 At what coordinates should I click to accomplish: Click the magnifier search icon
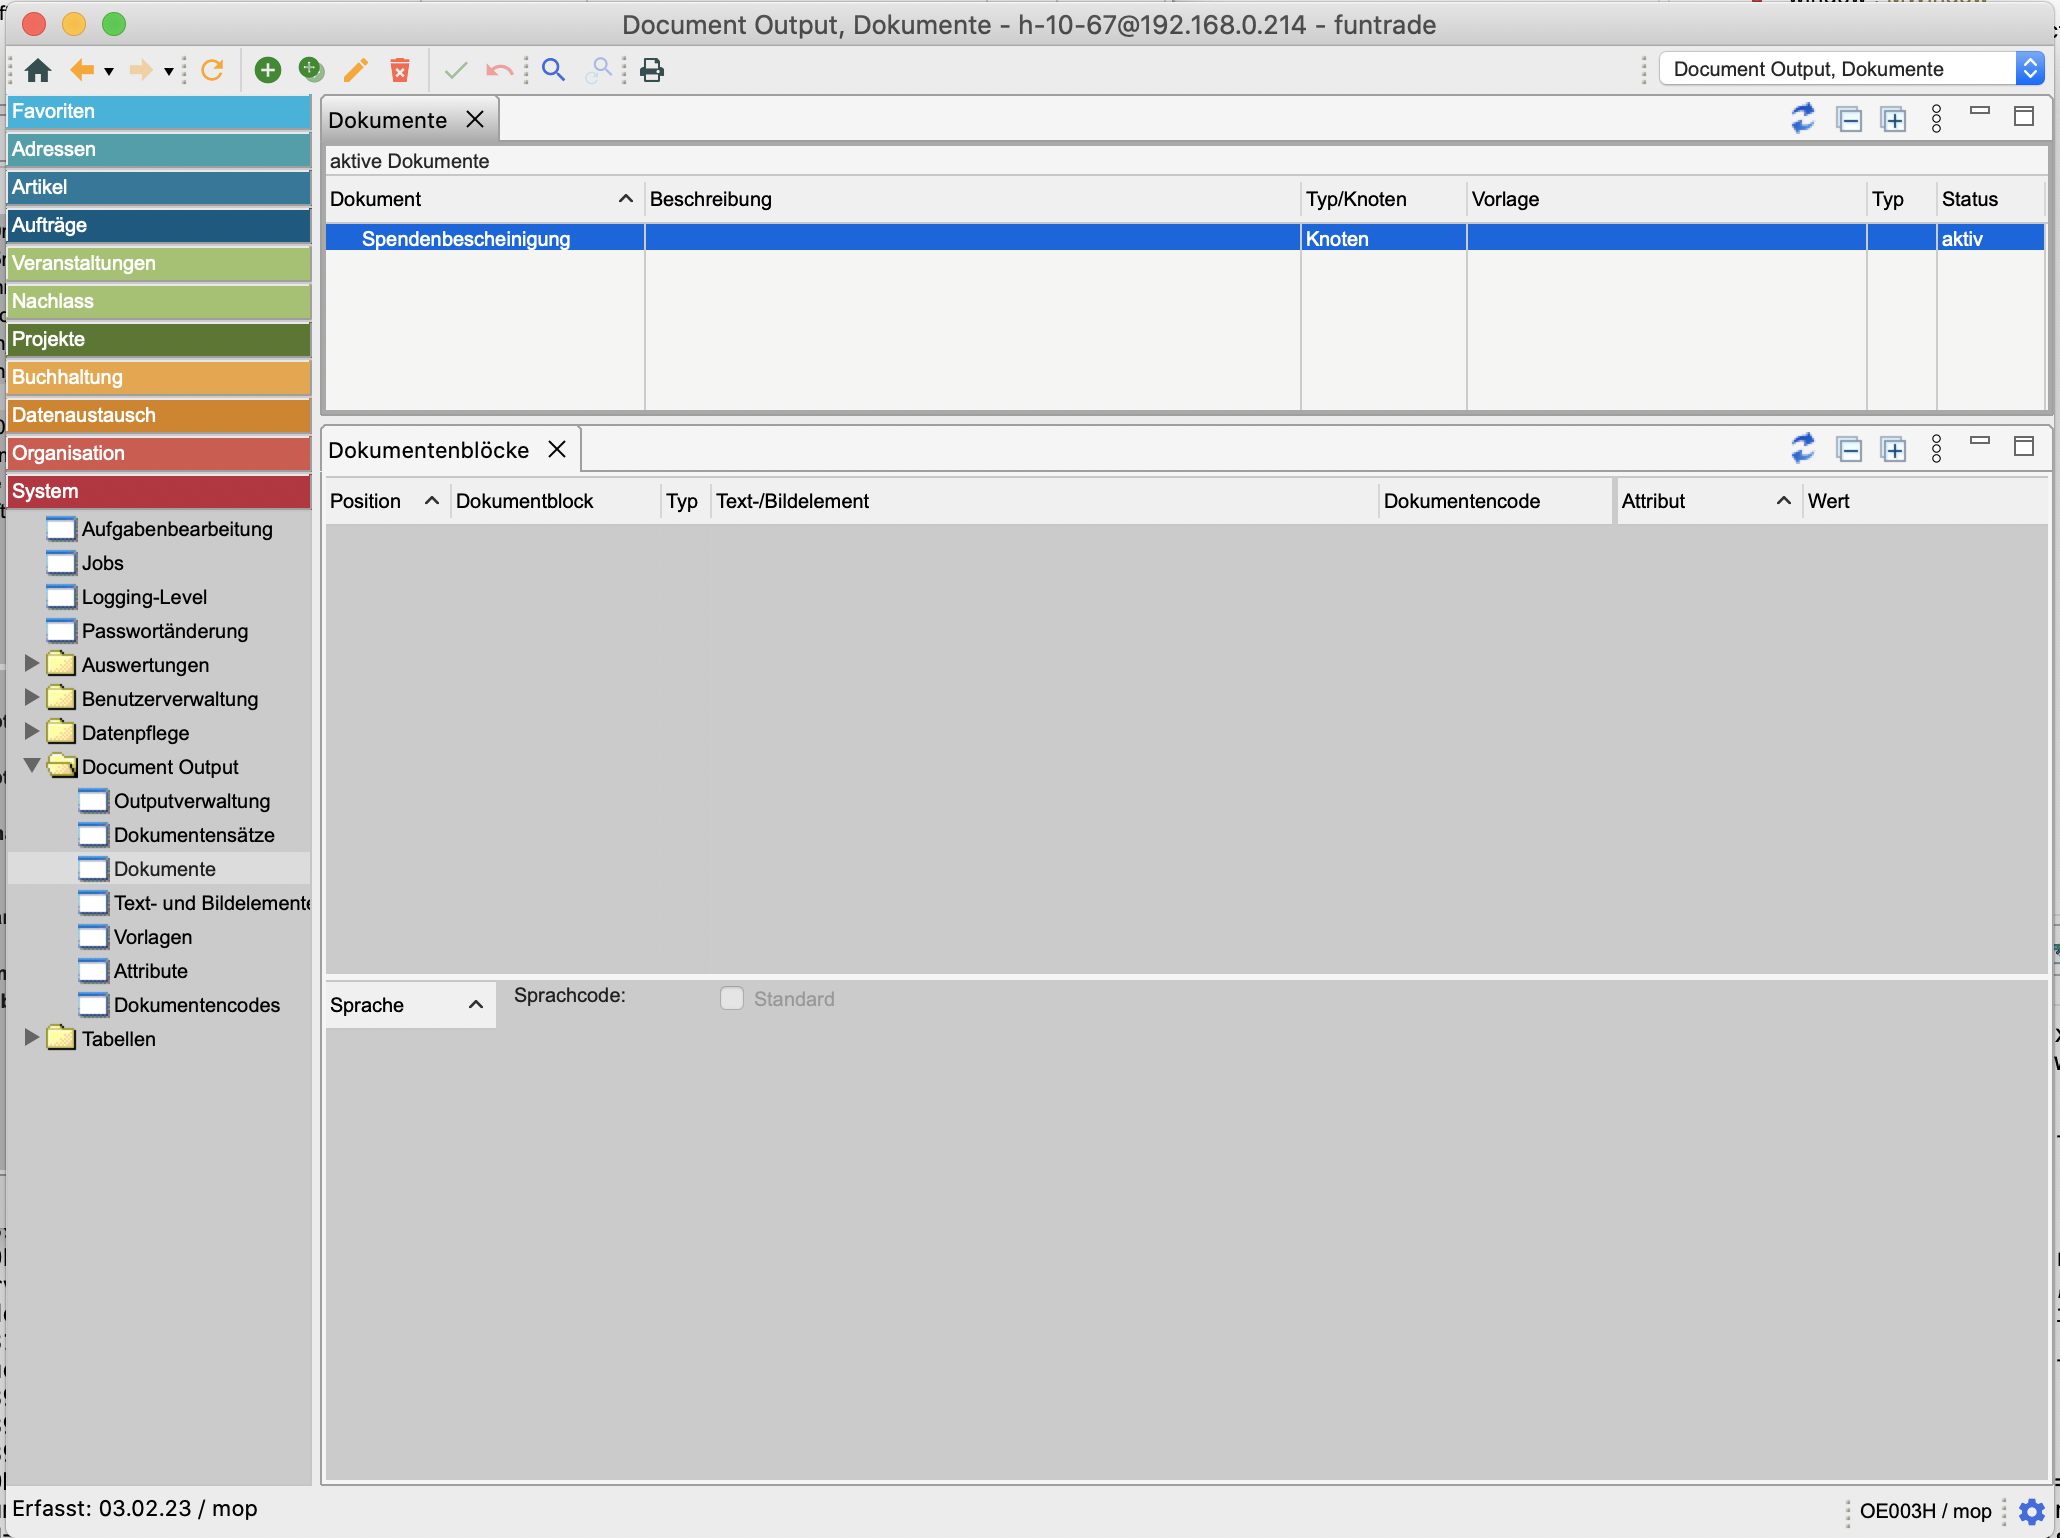click(553, 70)
